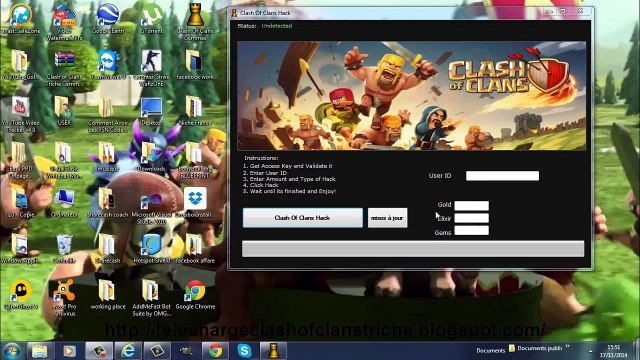
Task: Open the Ordinateur computer icon
Action: tap(64, 203)
